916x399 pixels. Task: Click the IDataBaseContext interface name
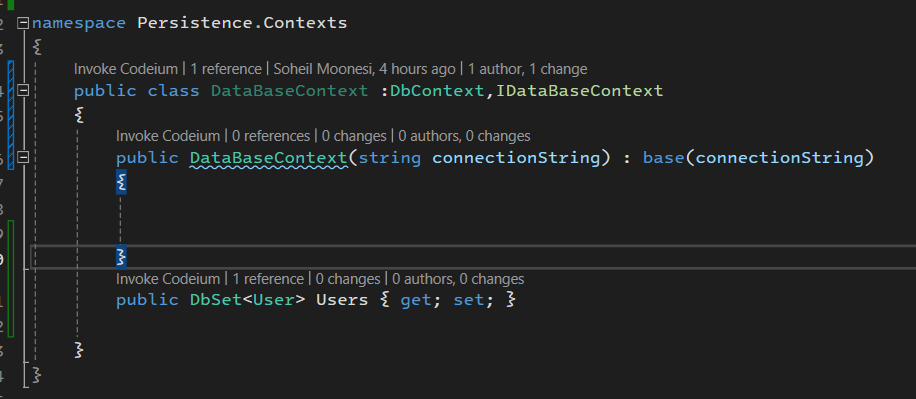[x=580, y=91]
